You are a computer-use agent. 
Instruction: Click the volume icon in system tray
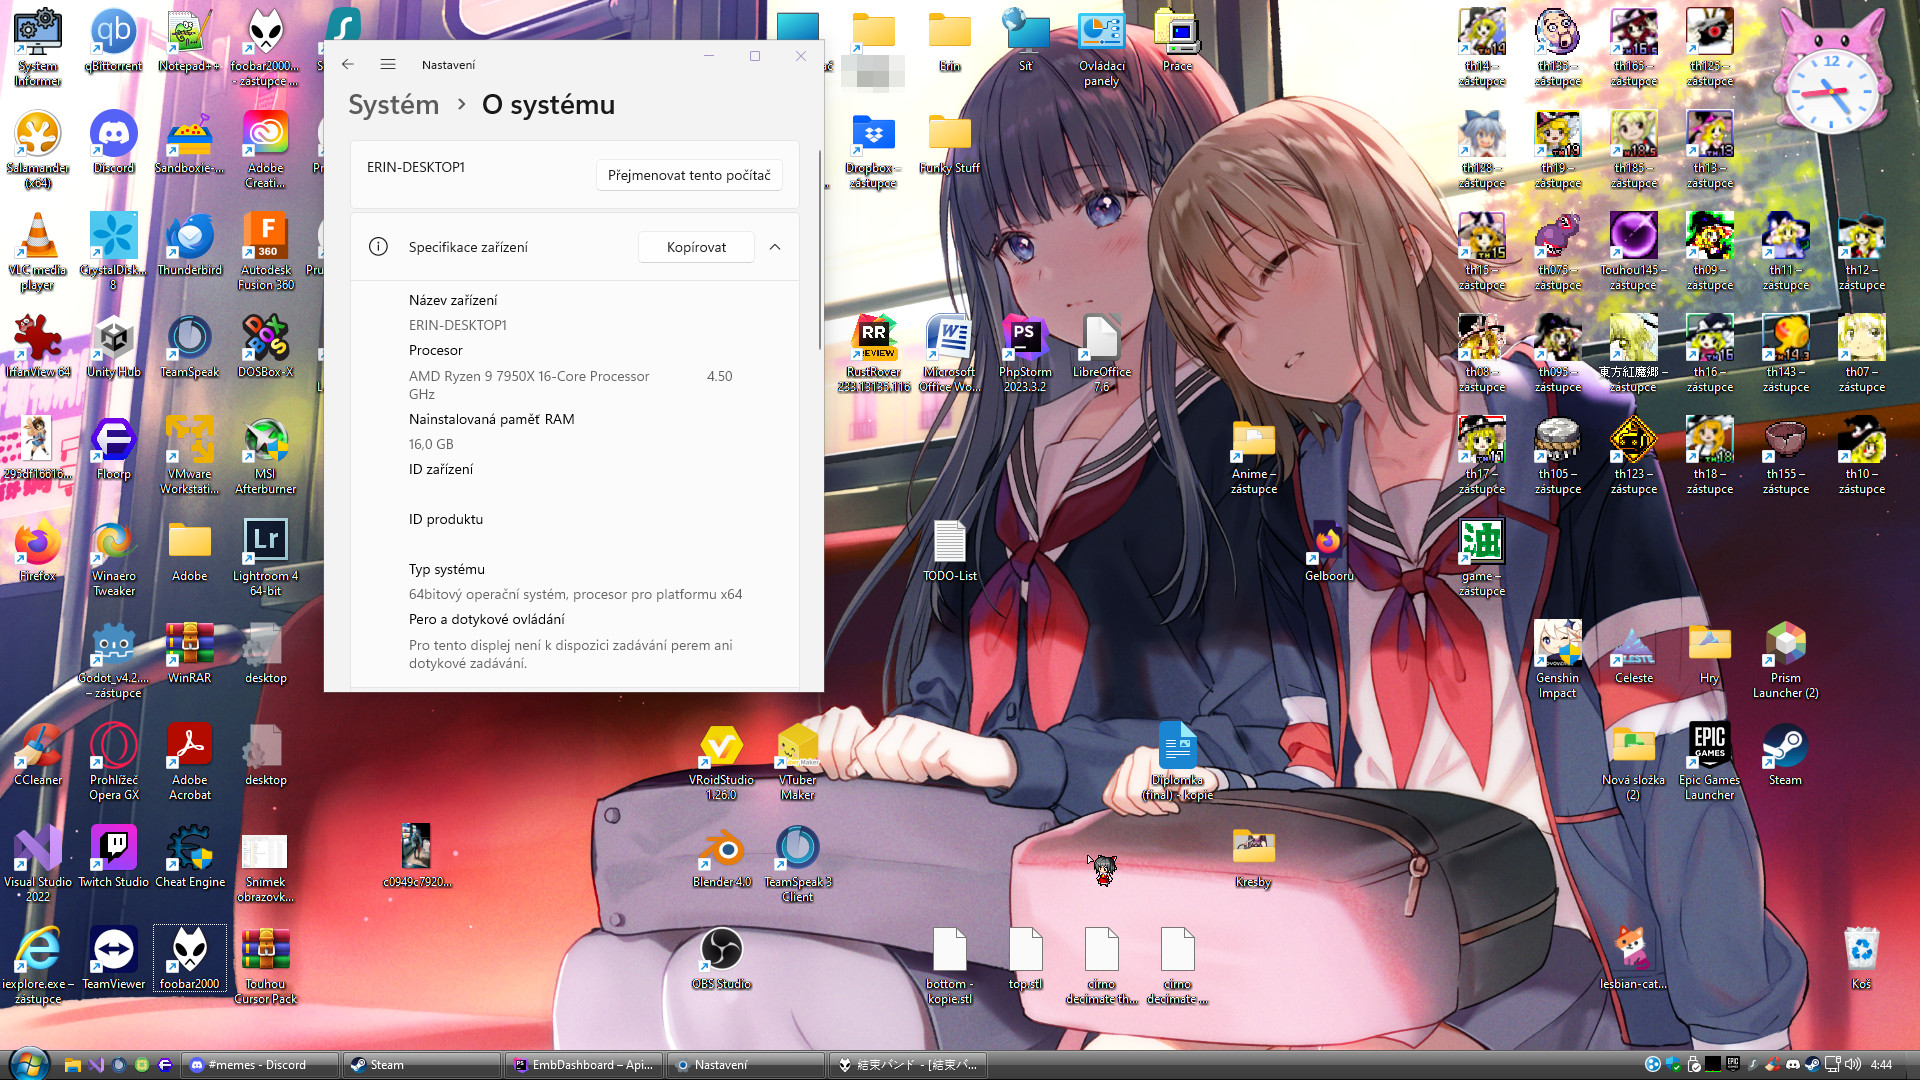(x=1852, y=1065)
